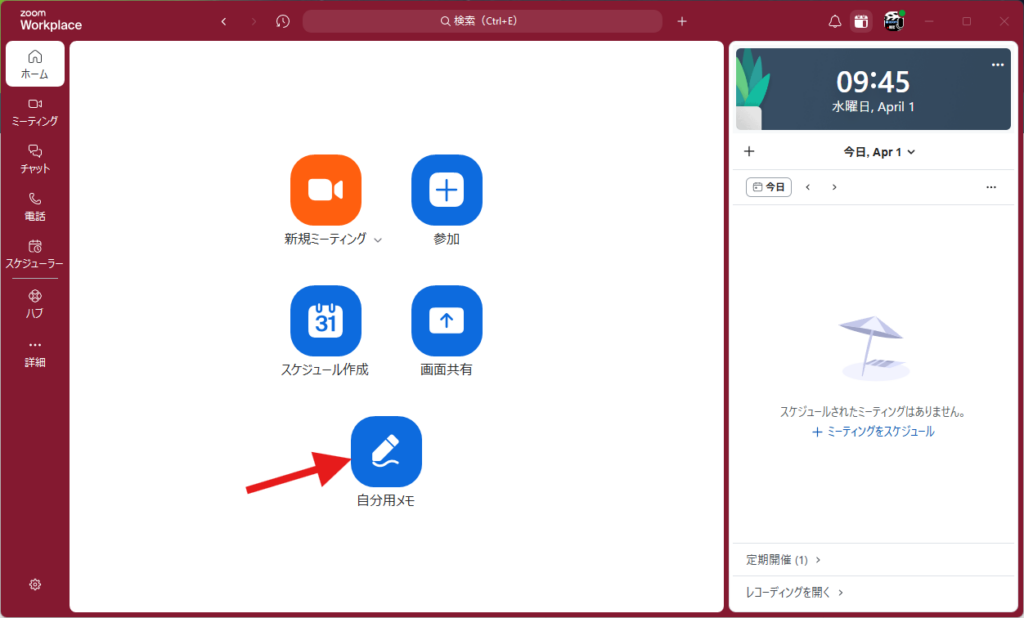Open the 今日, Apr 1 date dropdown
The width and height of the screenshot is (1024, 618).
coord(879,152)
